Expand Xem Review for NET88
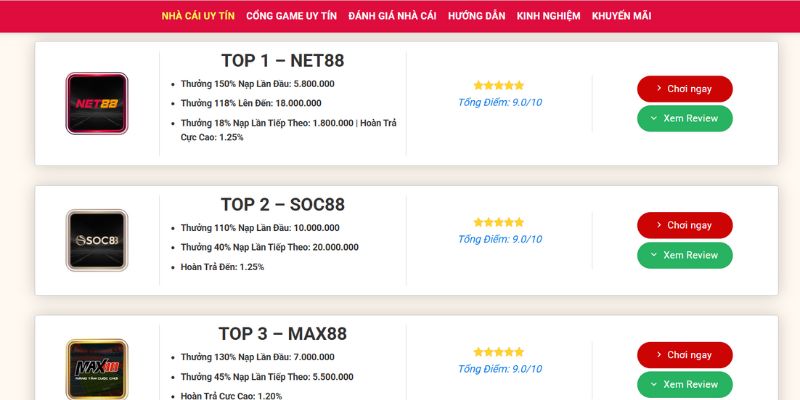 [x=685, y=118]
